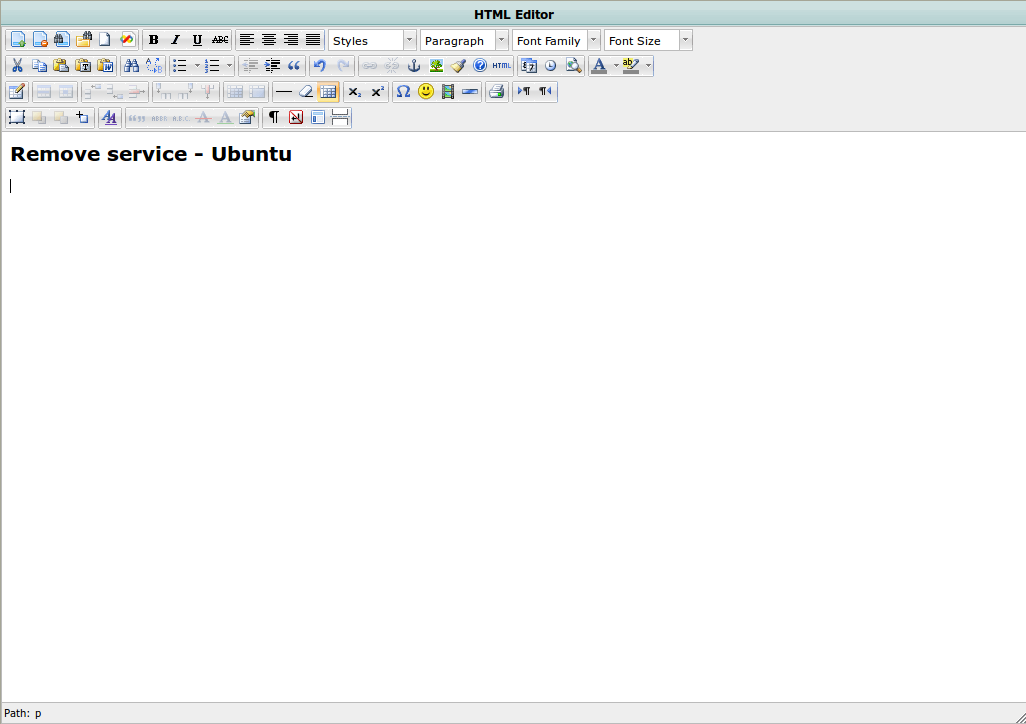Open the Paragraph format dropdown
This screenshot has height=724, width=1026.
point(464,41)
